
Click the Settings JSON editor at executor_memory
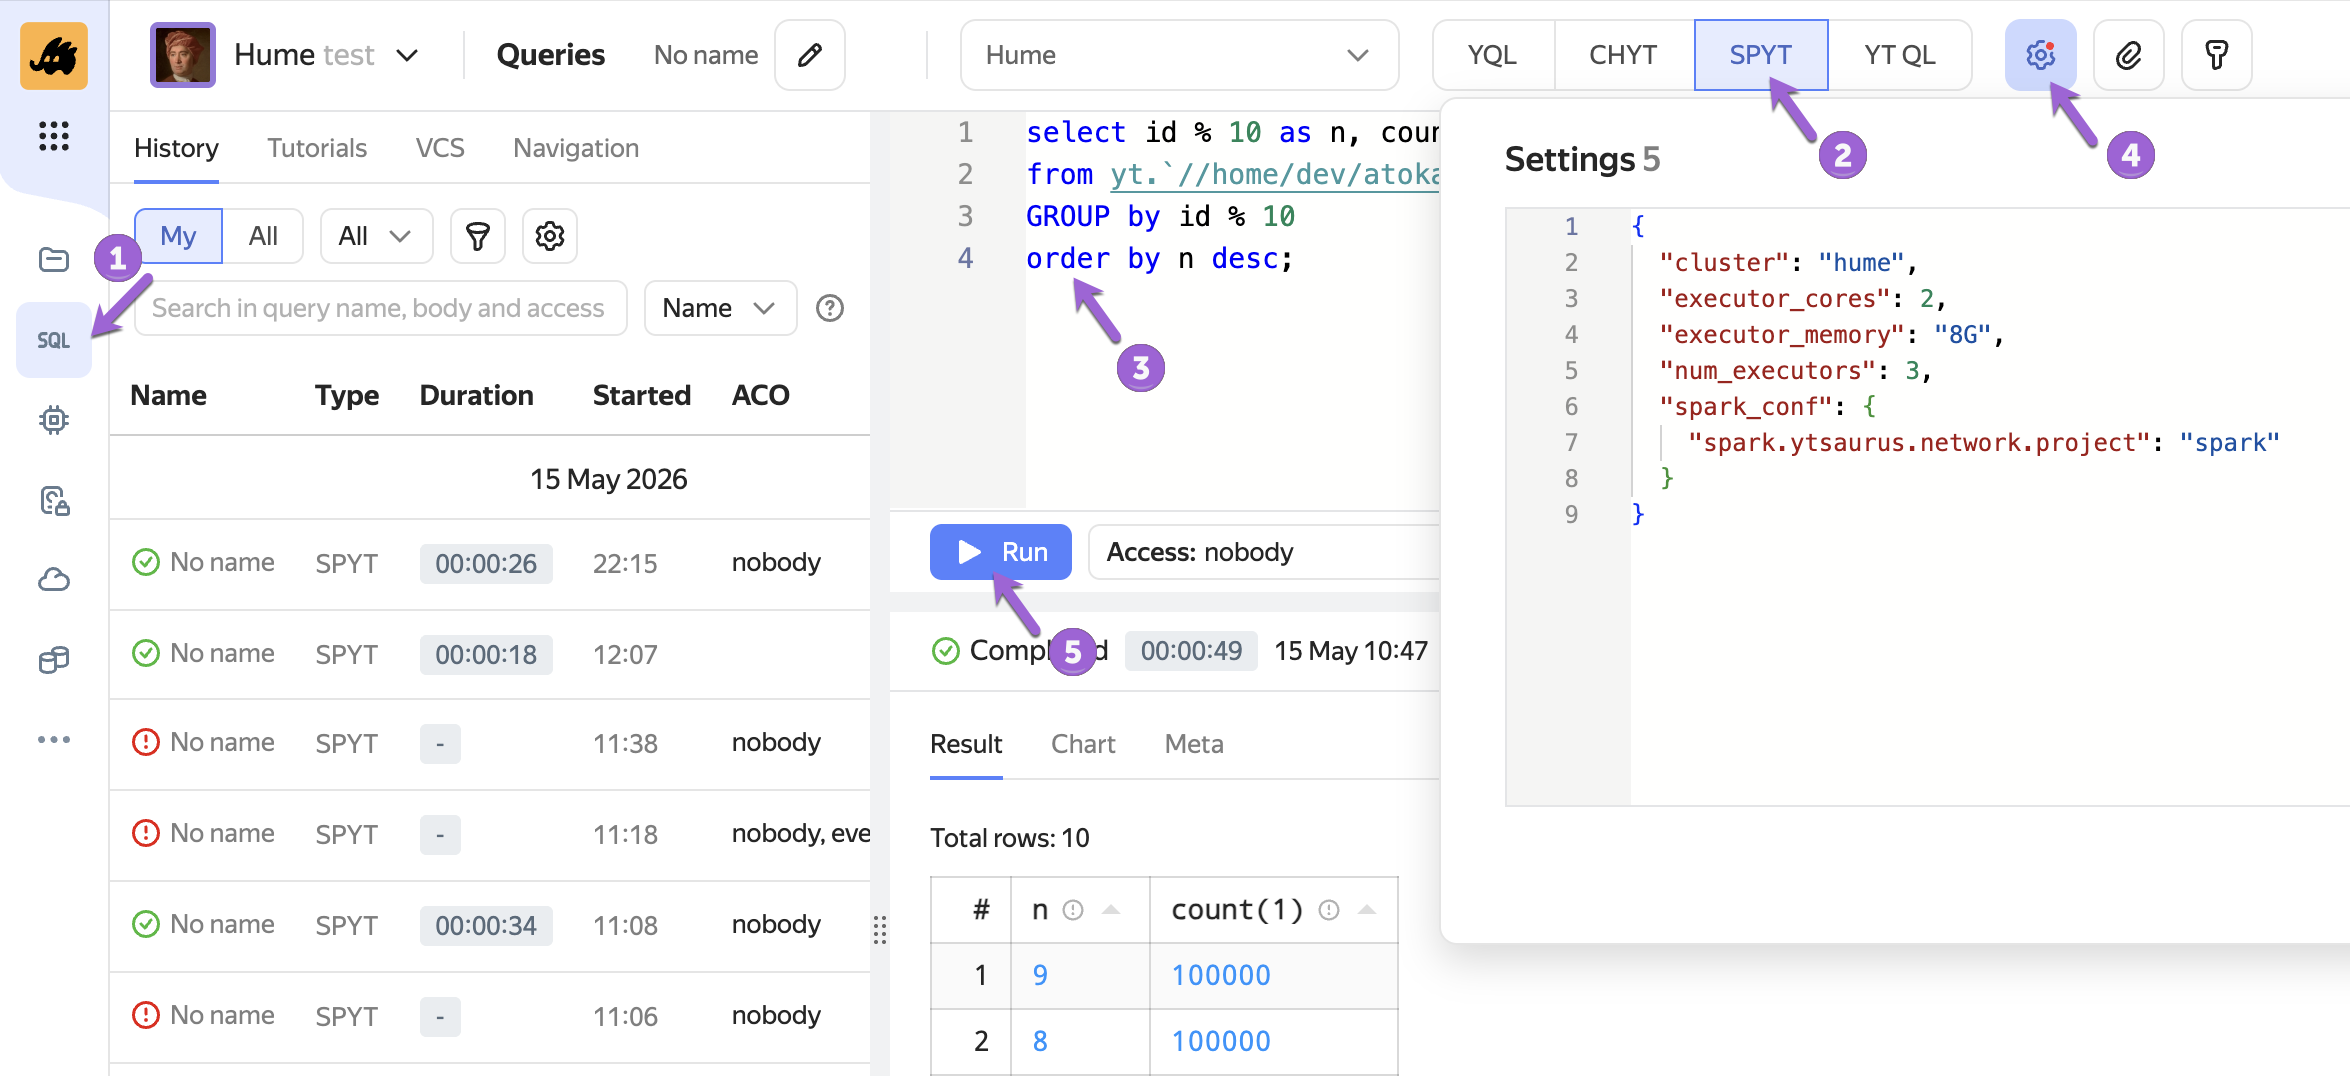point(1832,334)
